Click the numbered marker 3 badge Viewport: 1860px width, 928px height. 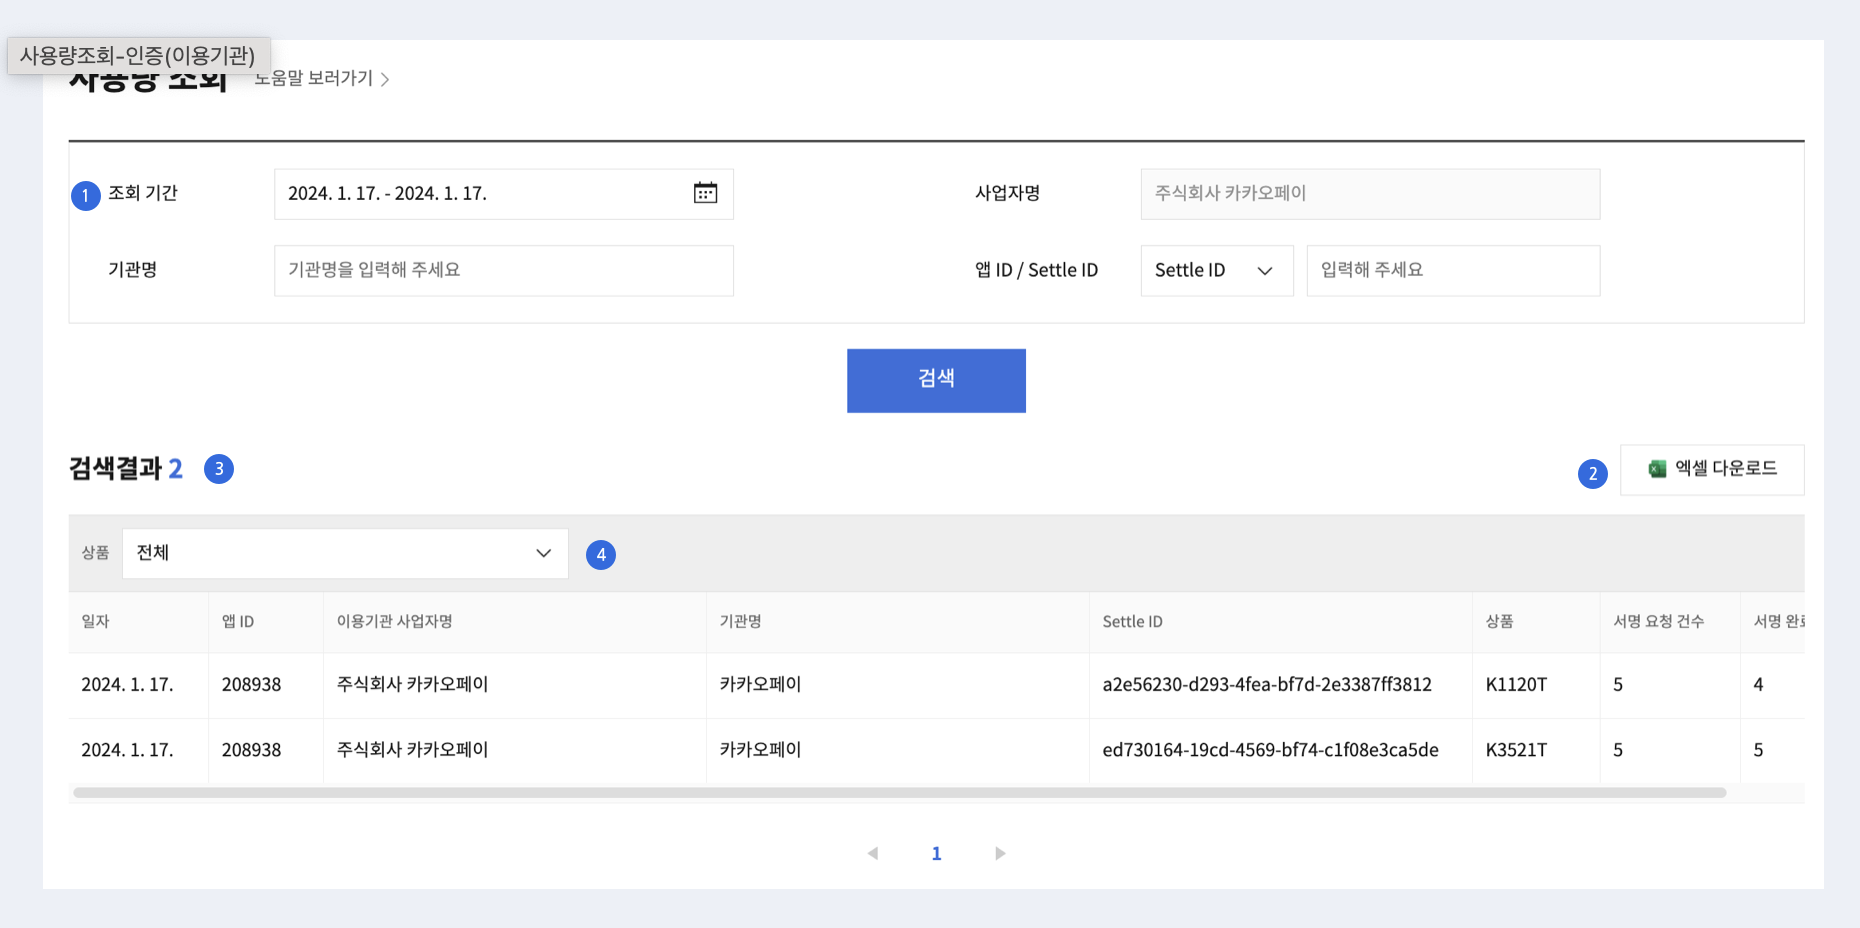click(219, 469)
